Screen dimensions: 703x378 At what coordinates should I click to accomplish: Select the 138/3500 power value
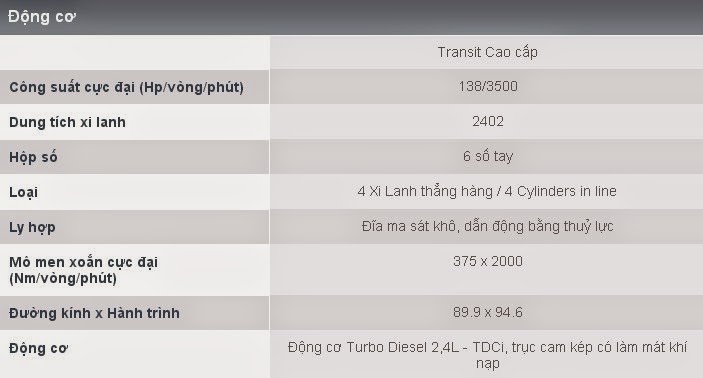[x=488, y=86]
